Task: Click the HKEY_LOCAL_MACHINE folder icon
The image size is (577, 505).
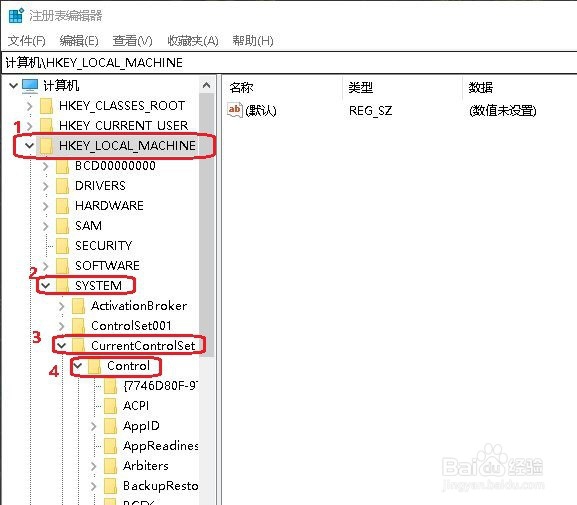Action: [46, 146]
